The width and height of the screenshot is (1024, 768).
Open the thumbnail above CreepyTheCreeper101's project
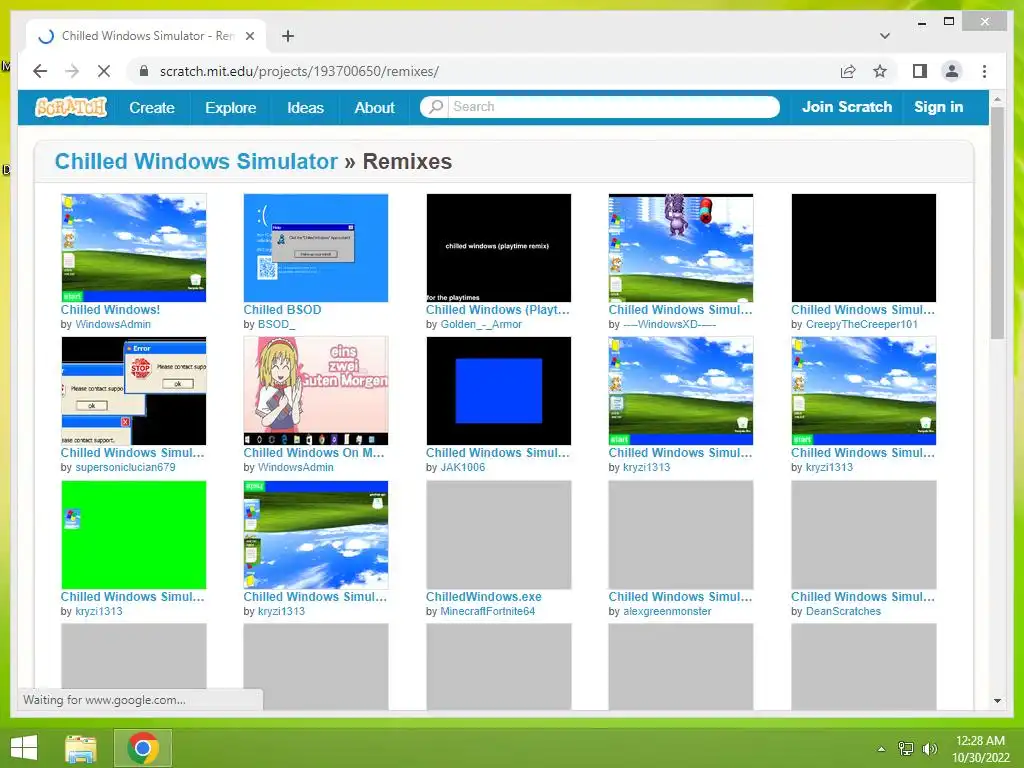click(x=863, y=248)
